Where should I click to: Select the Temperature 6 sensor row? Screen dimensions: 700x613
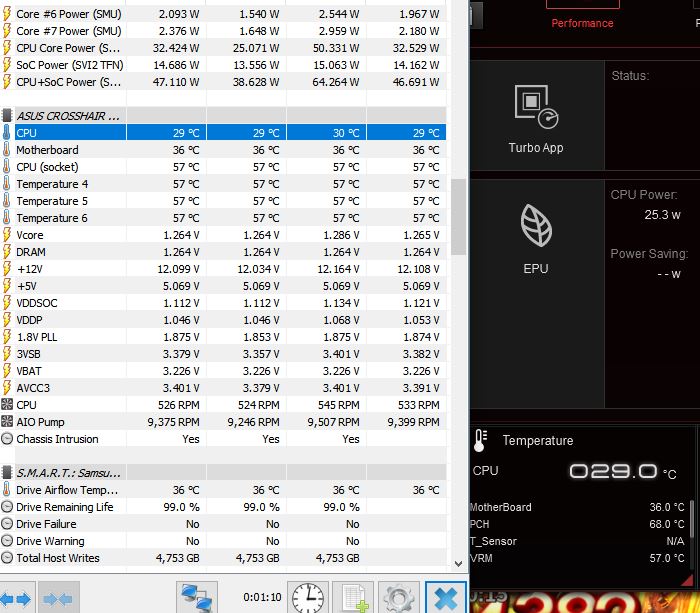click(x=223, y=218)
